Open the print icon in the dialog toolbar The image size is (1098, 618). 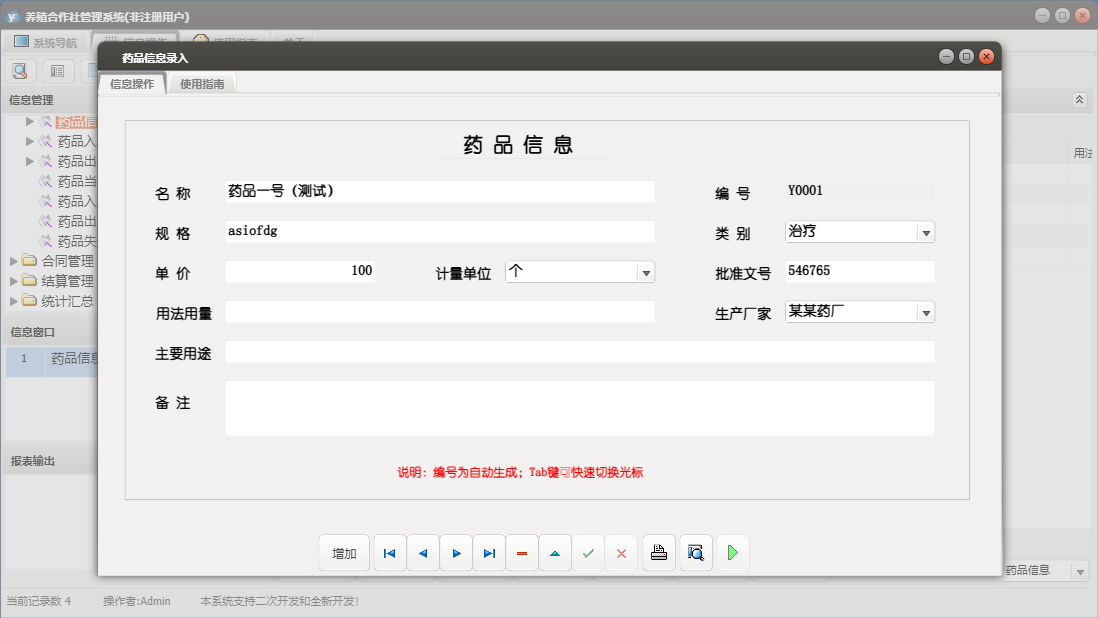pos(657,552)
